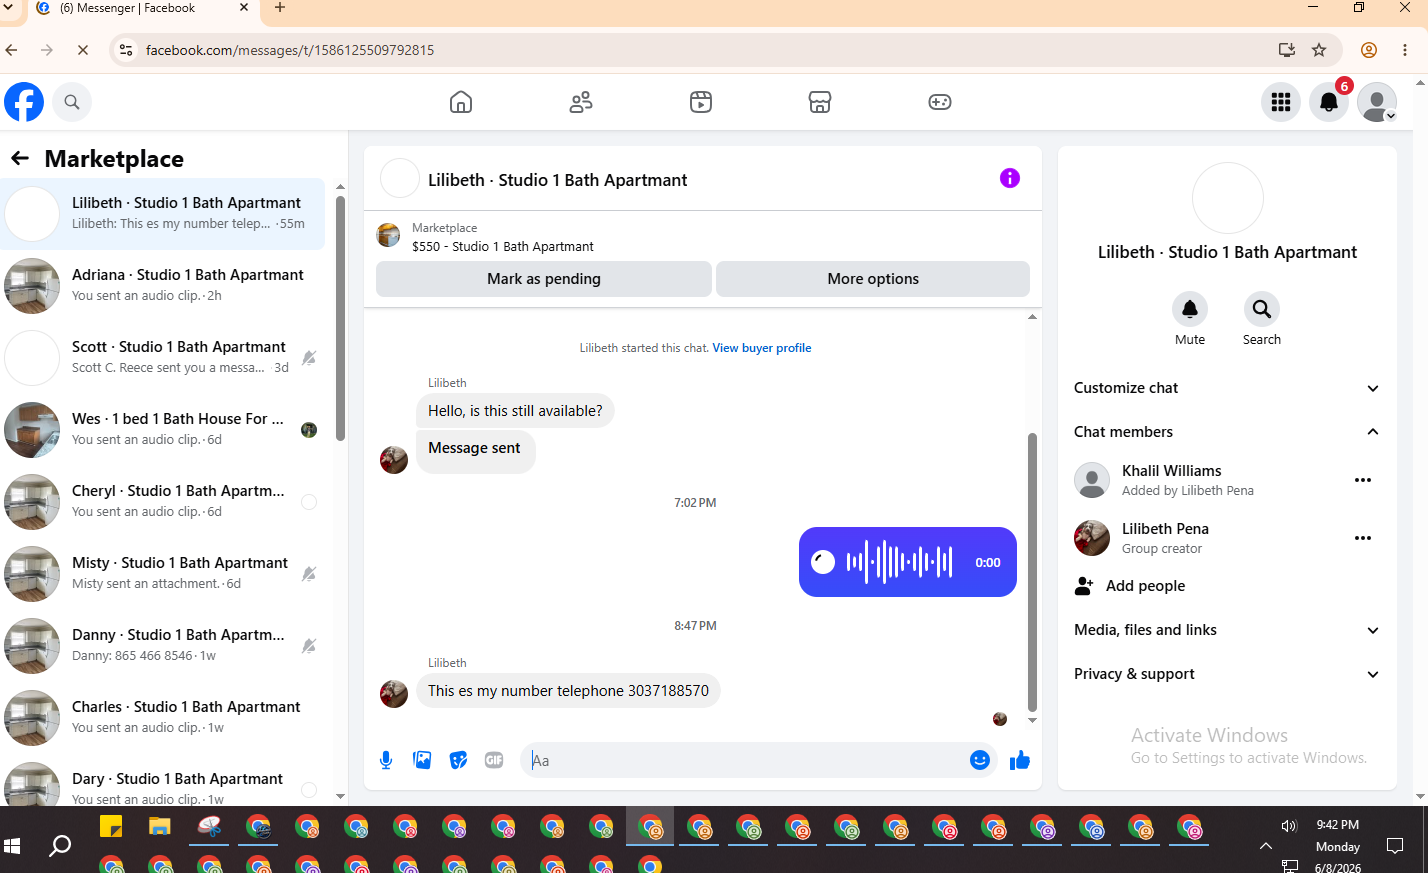Screen dimensions: 1428x873
Task: Click the Hello, is this still available message
Action: 515,411
